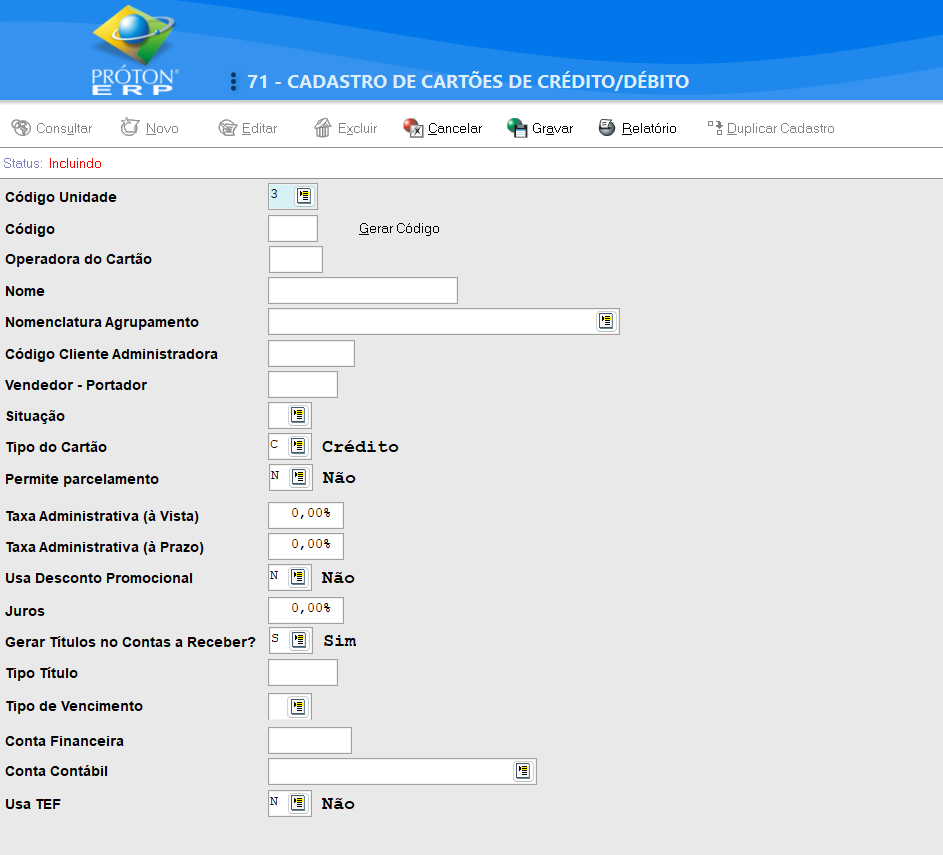This screenshot has width=943, height=855.
Task: Open Tipo de Vencimento selection list
Action: 298,706
